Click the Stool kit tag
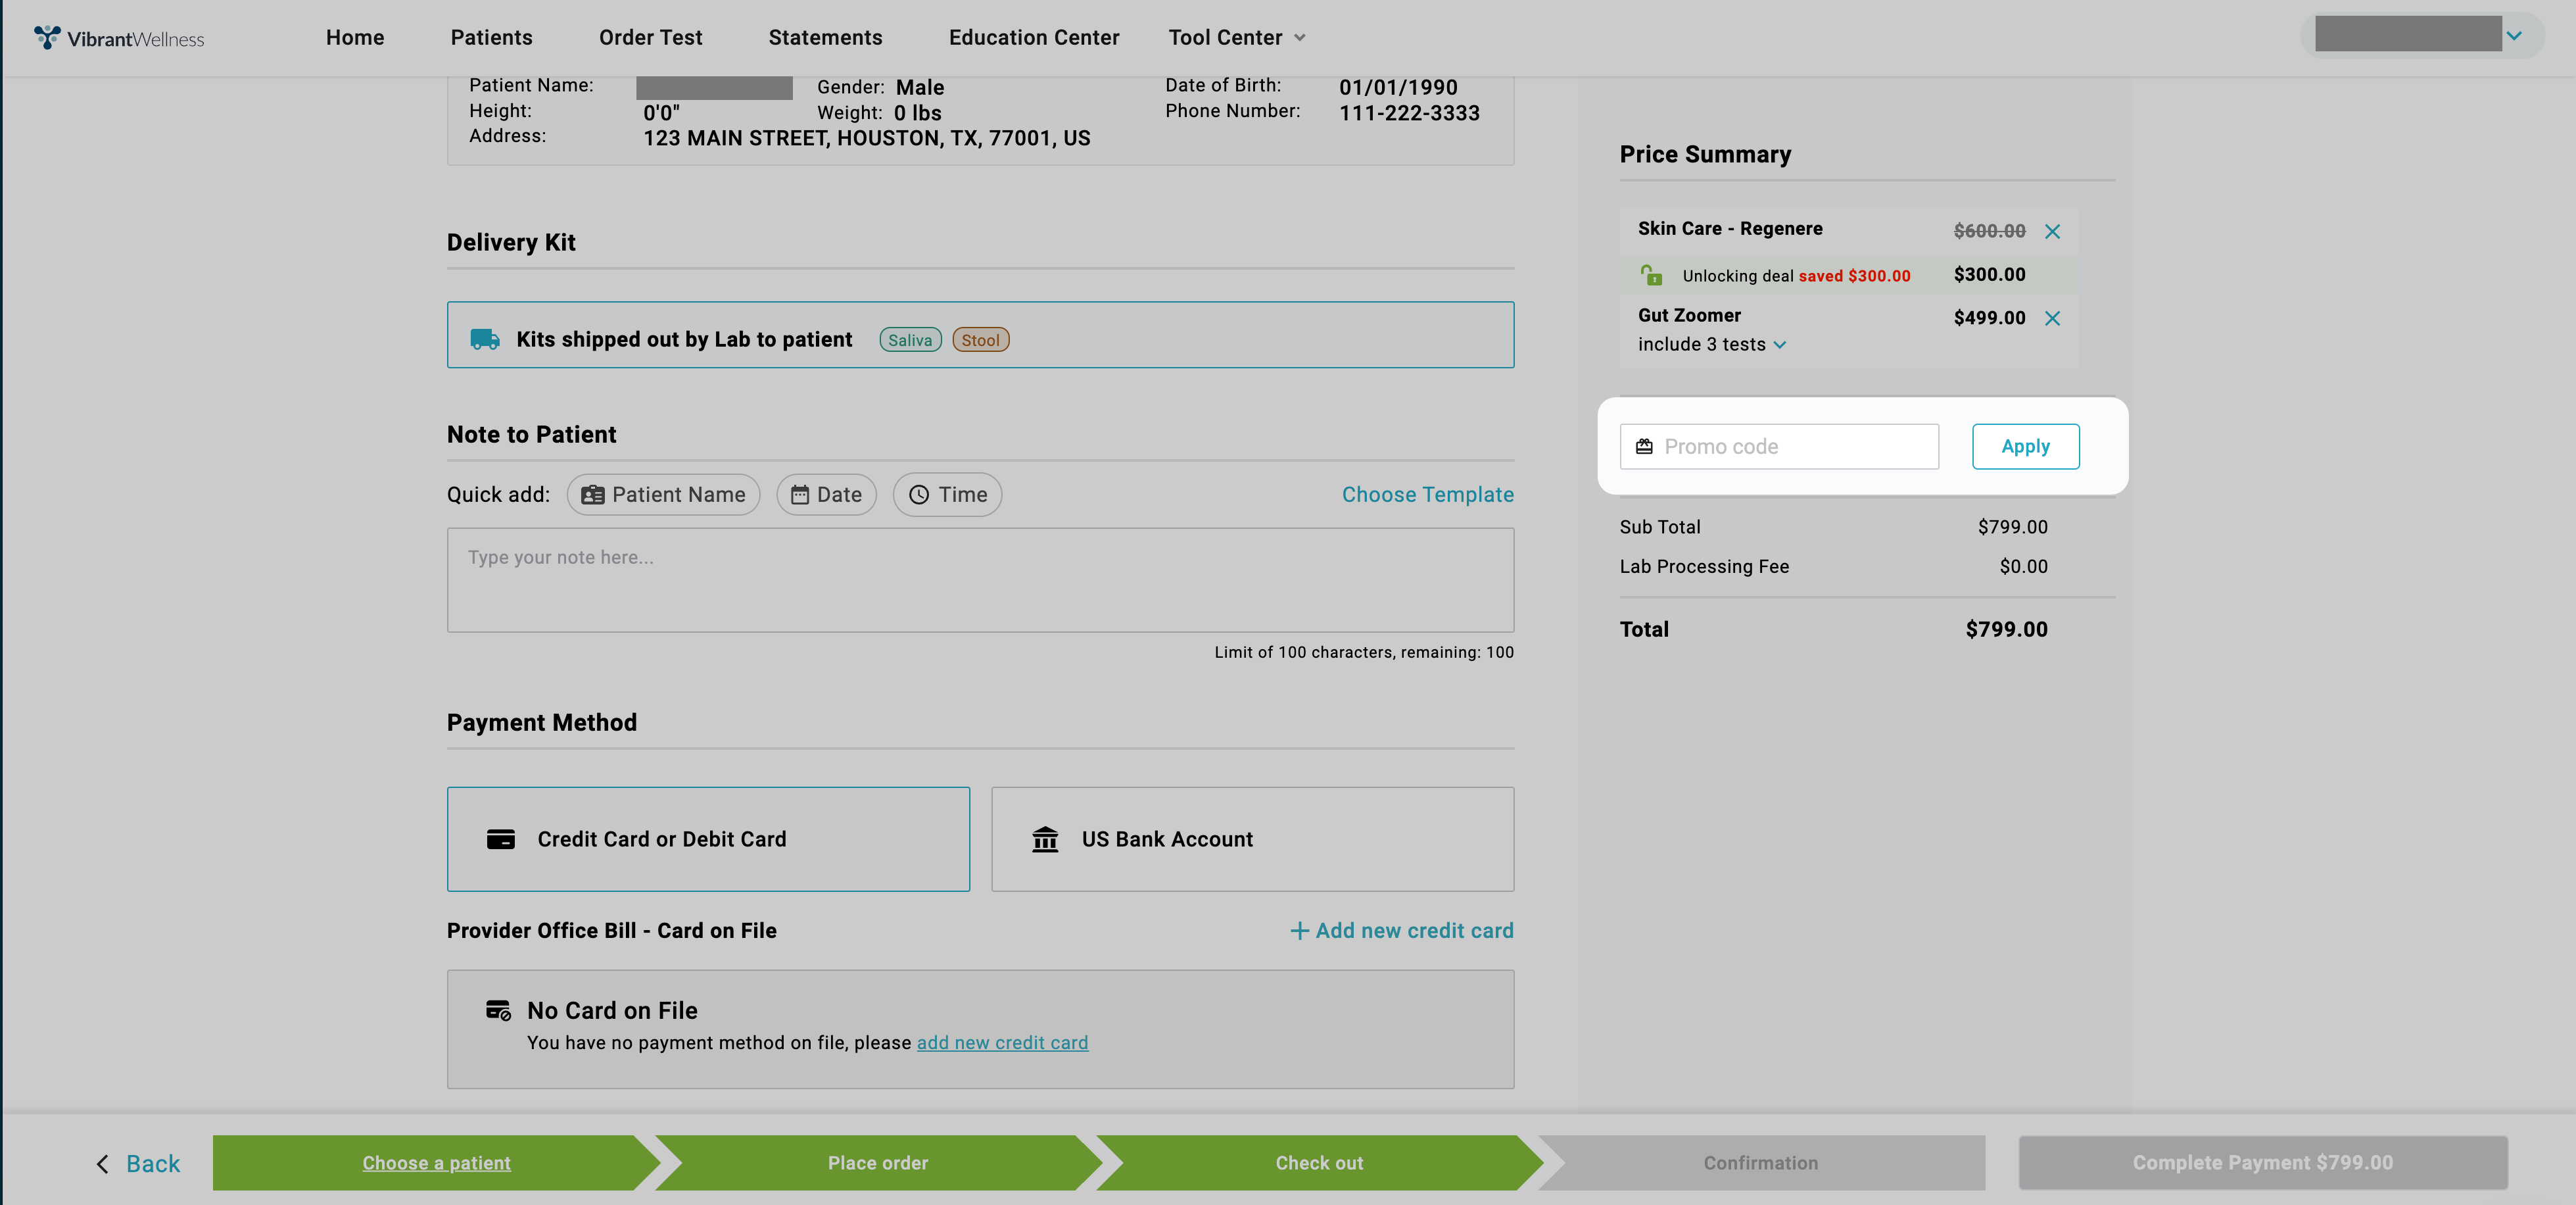This screenshot has width=2576, height=1205. point(980,340)
